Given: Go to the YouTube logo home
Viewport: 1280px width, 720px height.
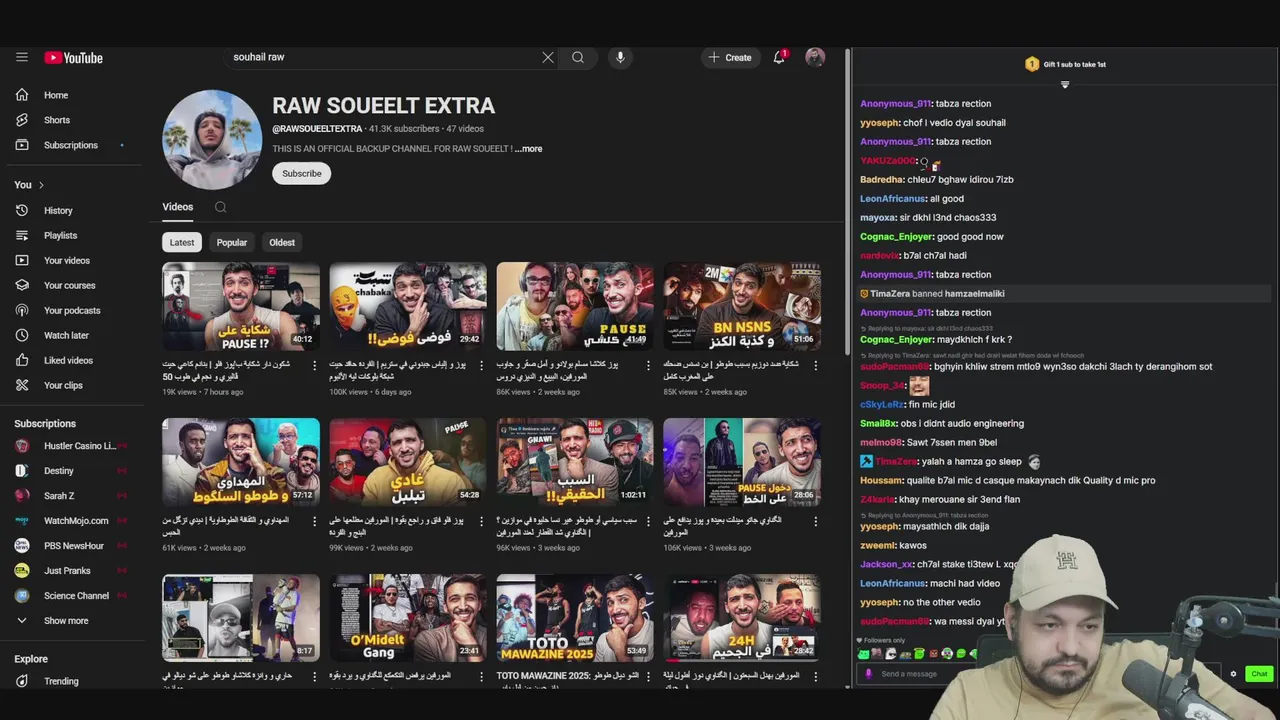Looking at the screenshot, I should [74, 58].
